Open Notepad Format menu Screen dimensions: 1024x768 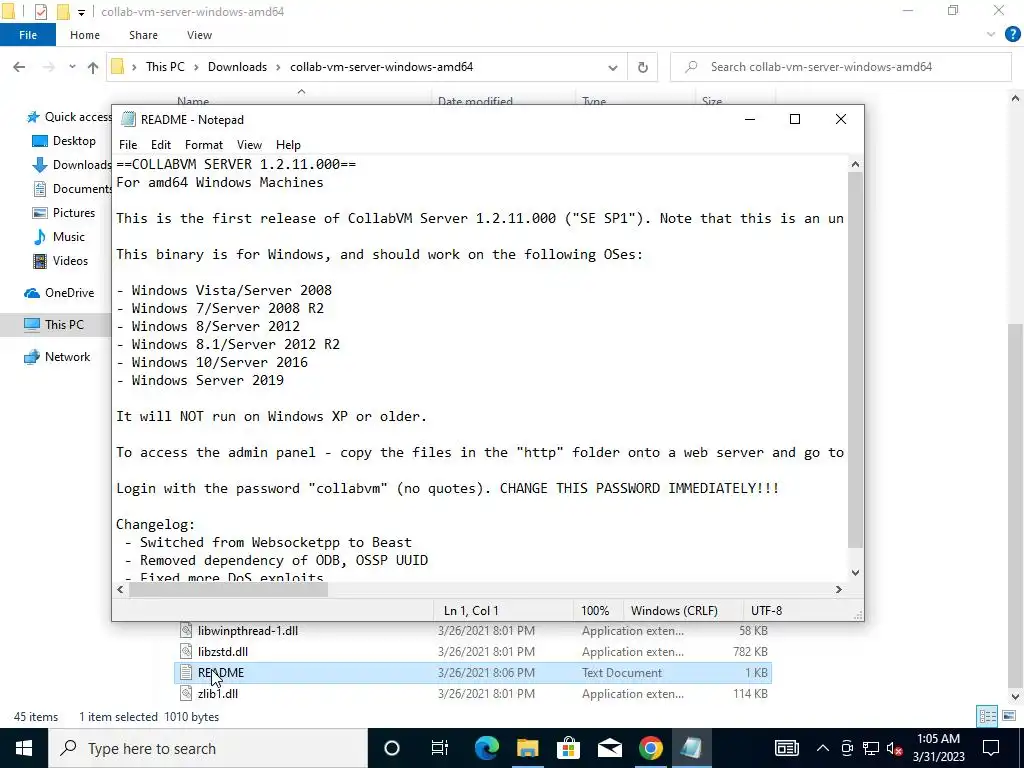pyautogui.click(x=204, y=145)
